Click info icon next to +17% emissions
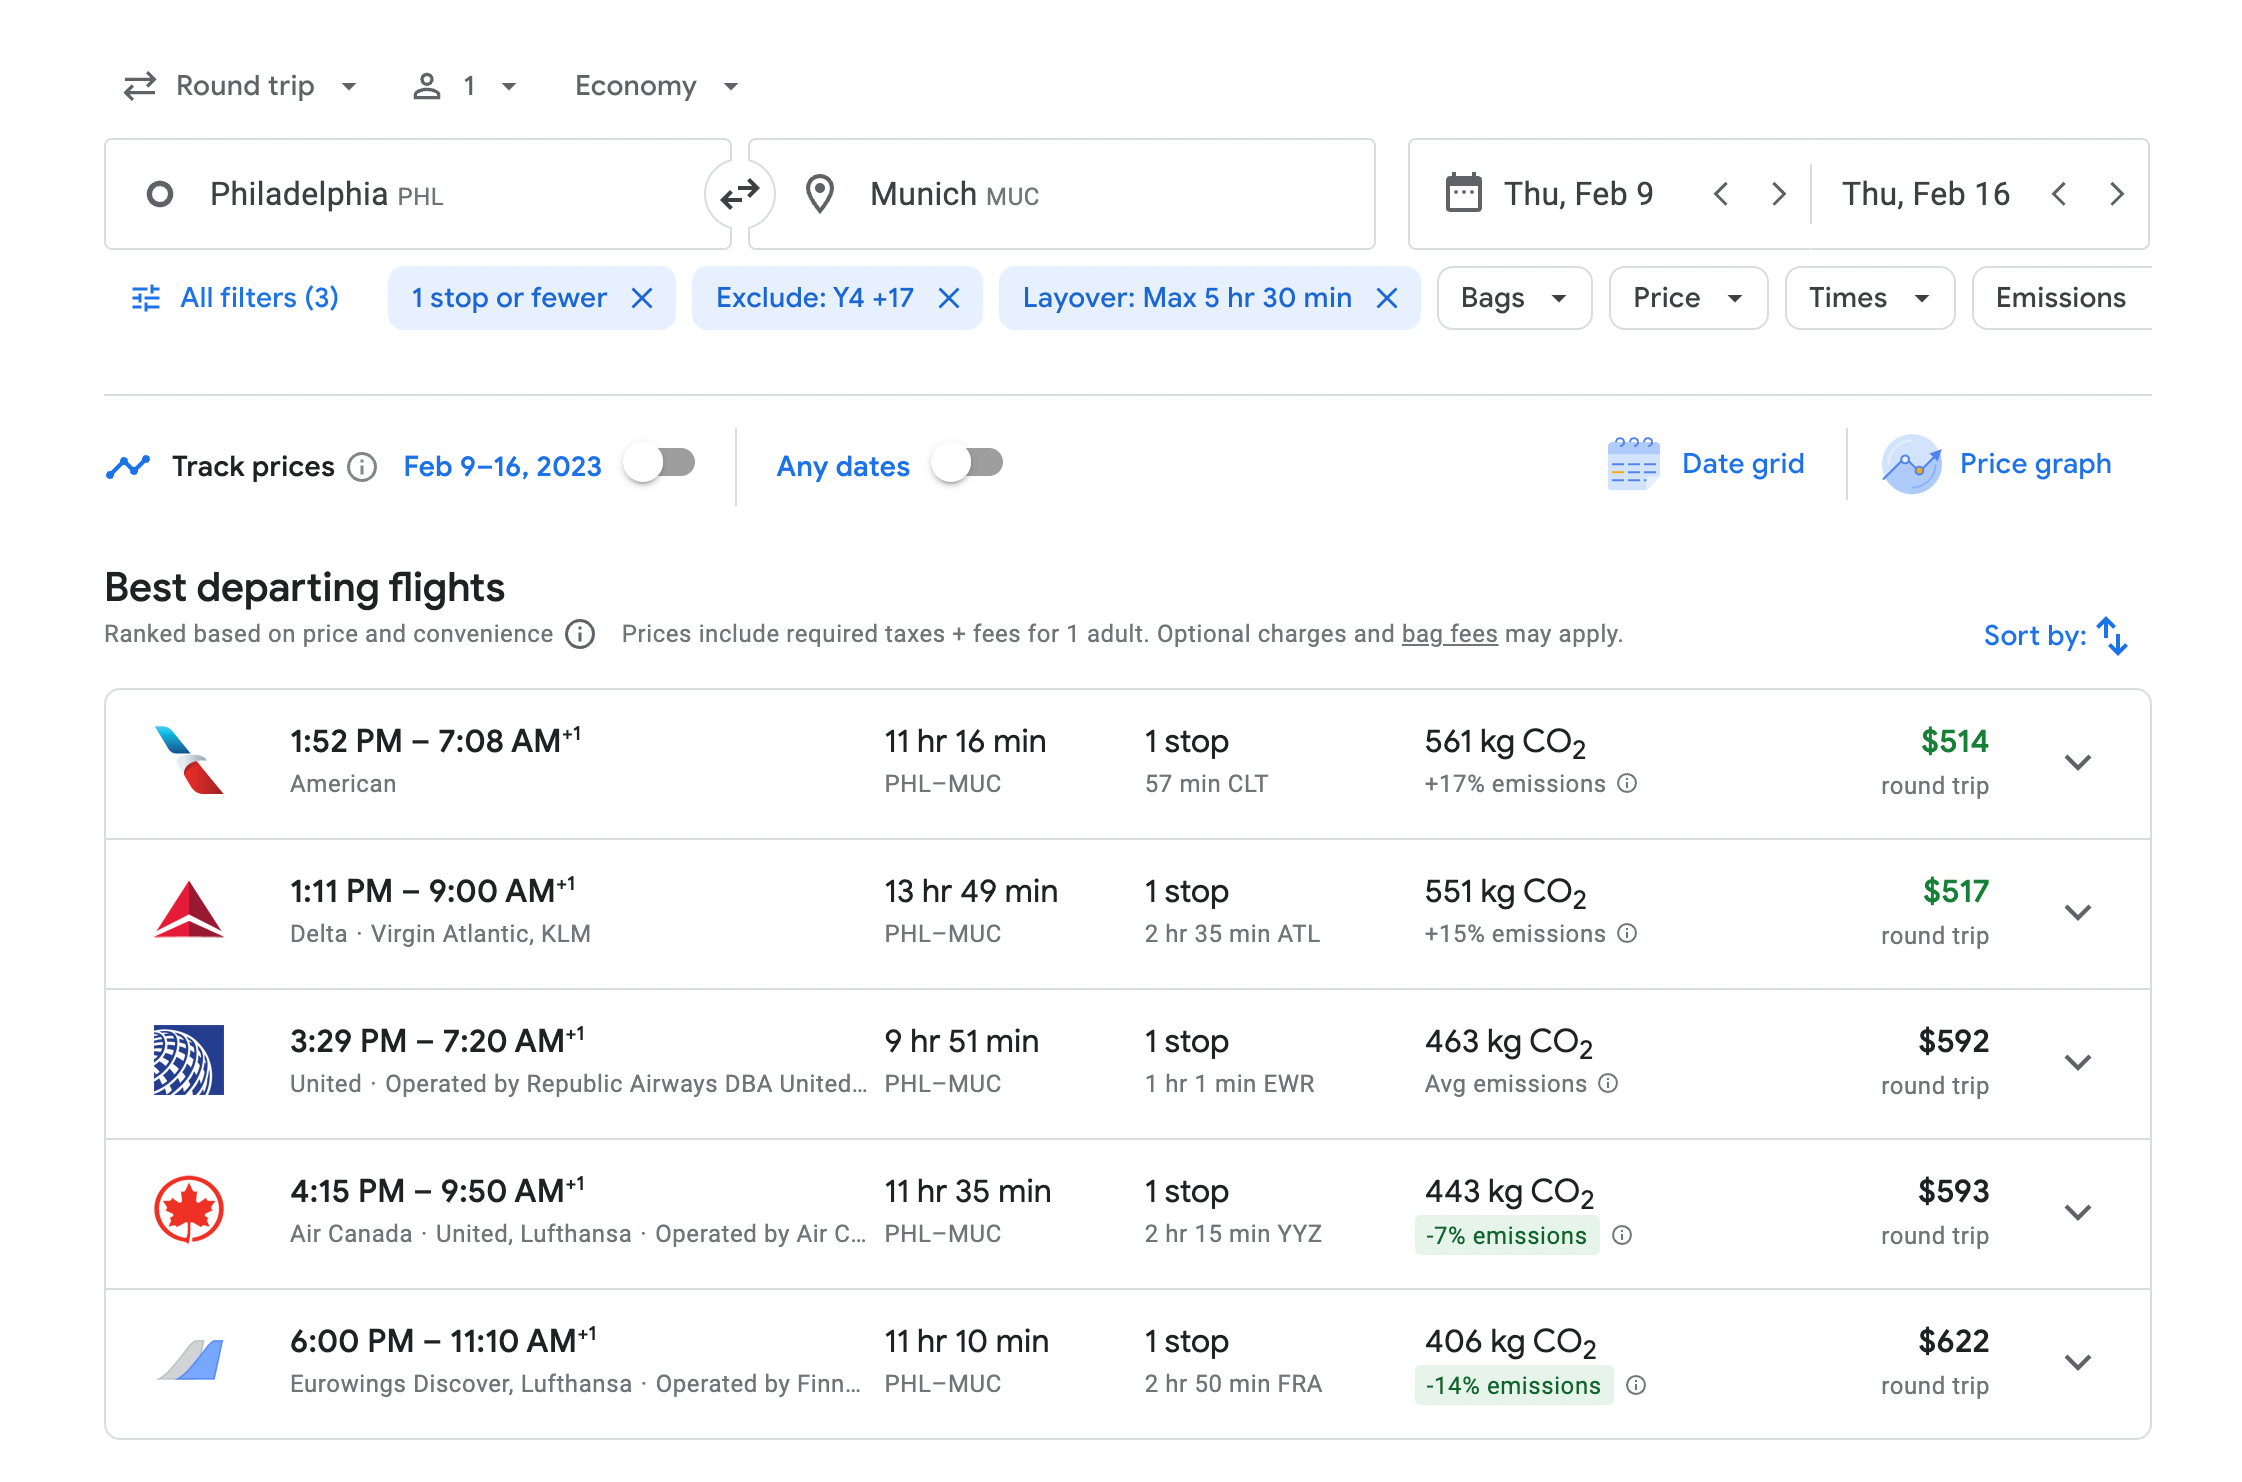Image resolution: width=2242 pixels, height=1482 pixels. coord(1627,783)
